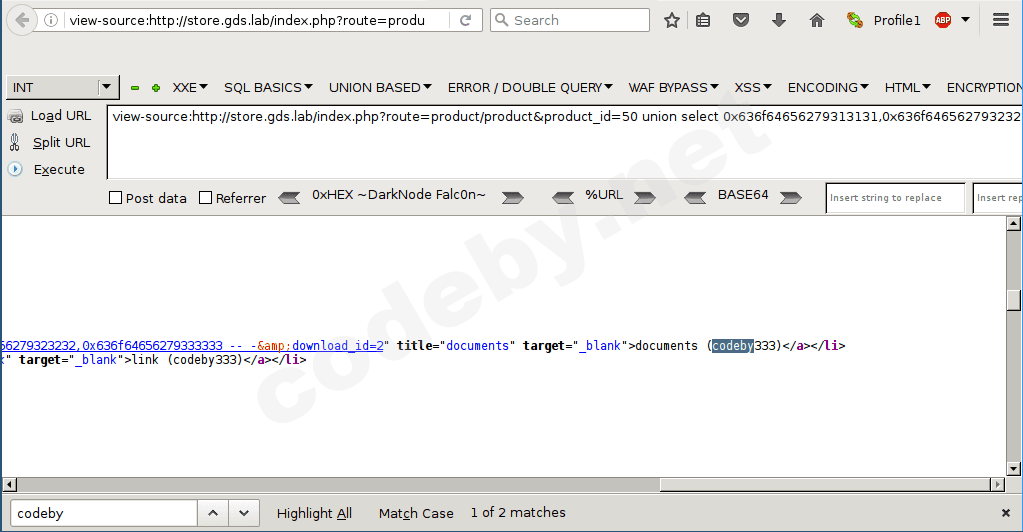Expand the UNION BASED menu
The height and width of the screenshot is (532, 1023).
[380, 87]
